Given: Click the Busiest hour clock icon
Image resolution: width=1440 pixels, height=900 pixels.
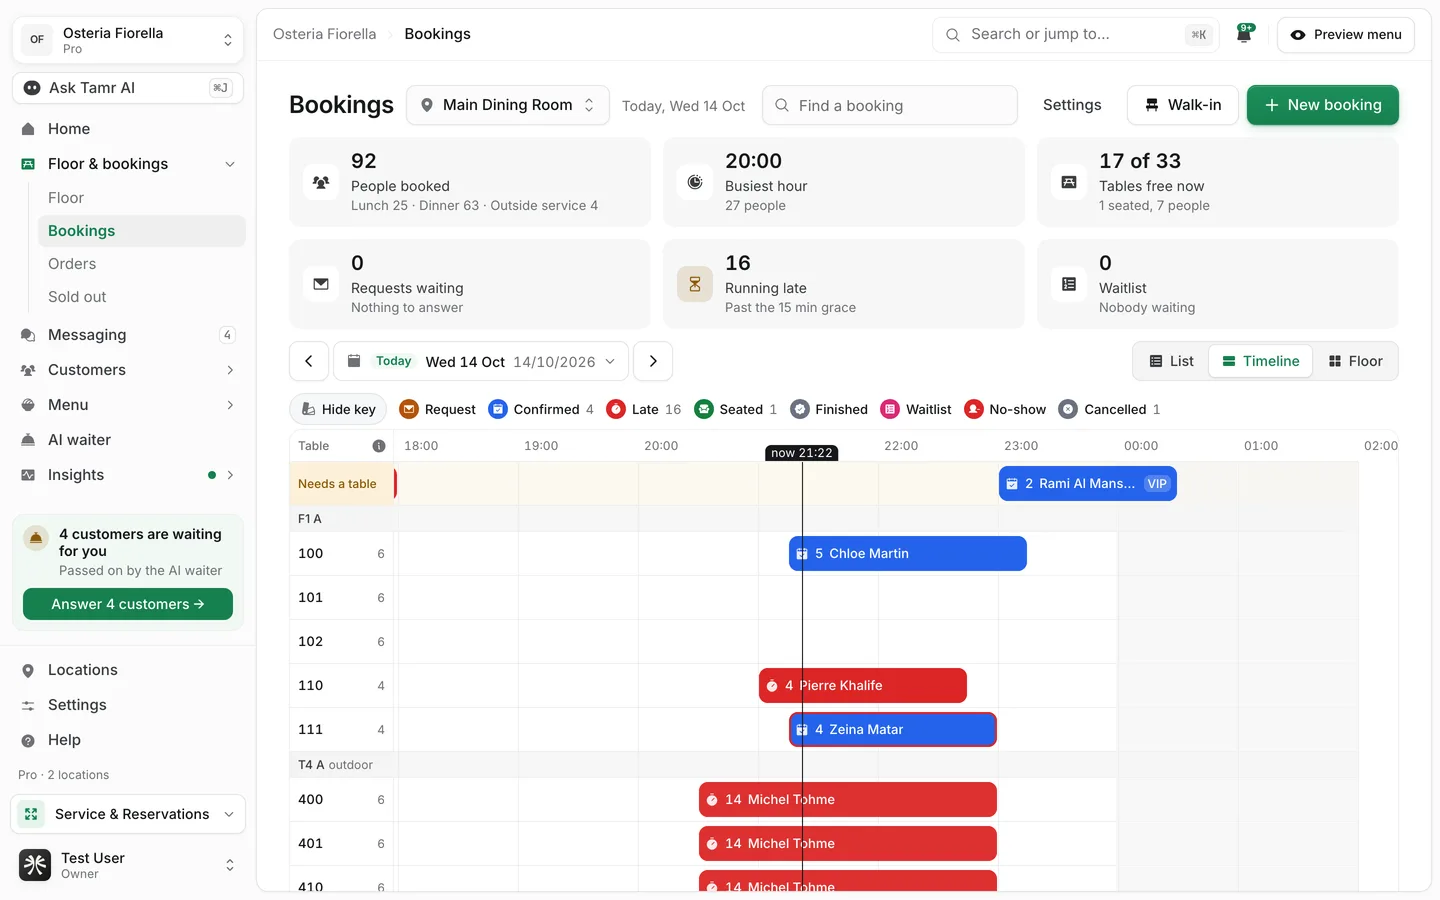Looking at the screenshot, I should [695, 182].
